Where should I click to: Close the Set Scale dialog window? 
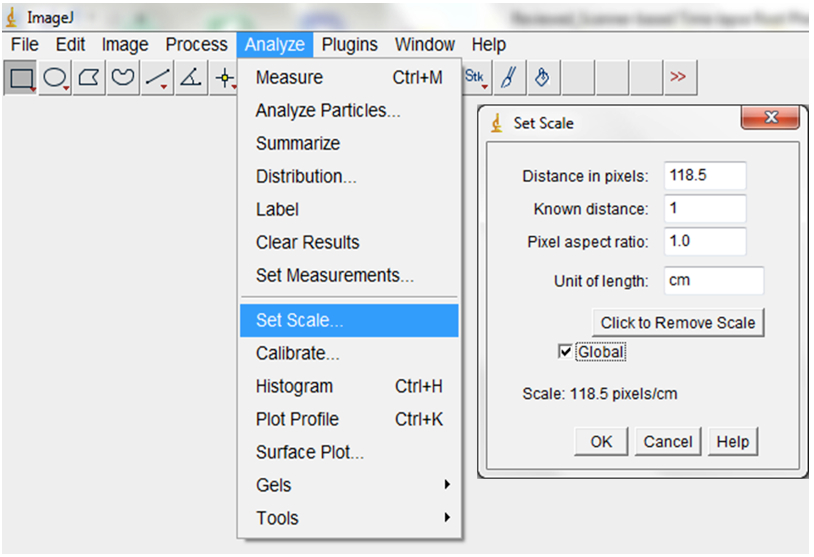pyautogui.click(x=770, y=117)
